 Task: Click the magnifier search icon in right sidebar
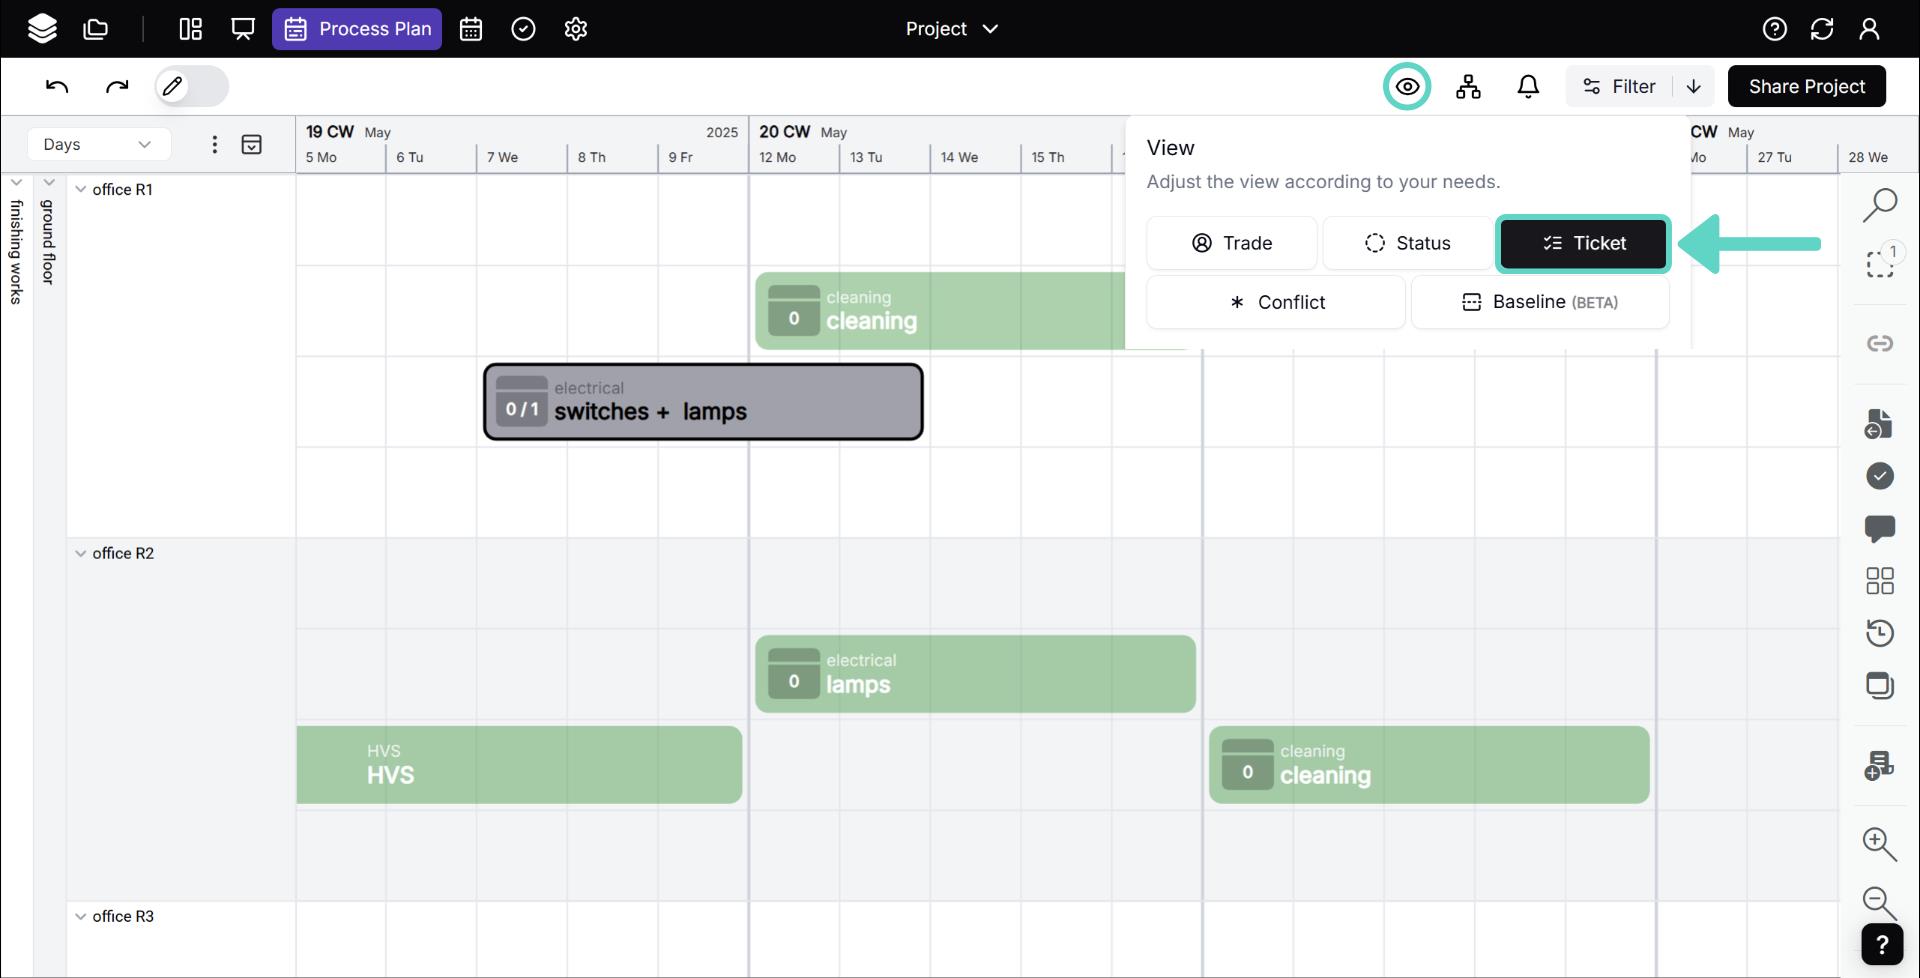[x=1879, y=205]
